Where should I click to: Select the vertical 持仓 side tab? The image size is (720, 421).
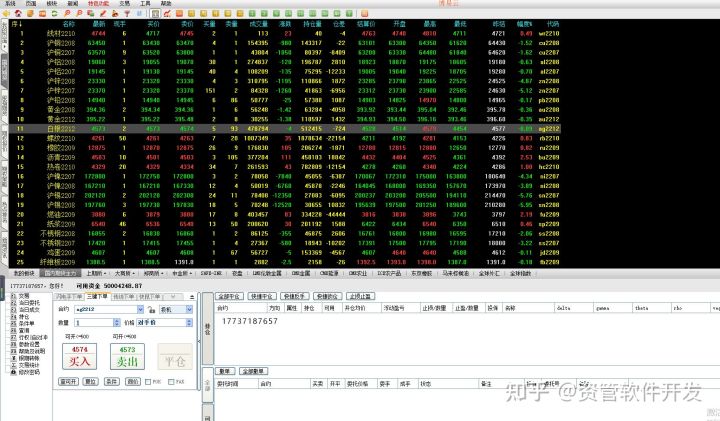tap(208, 328)
